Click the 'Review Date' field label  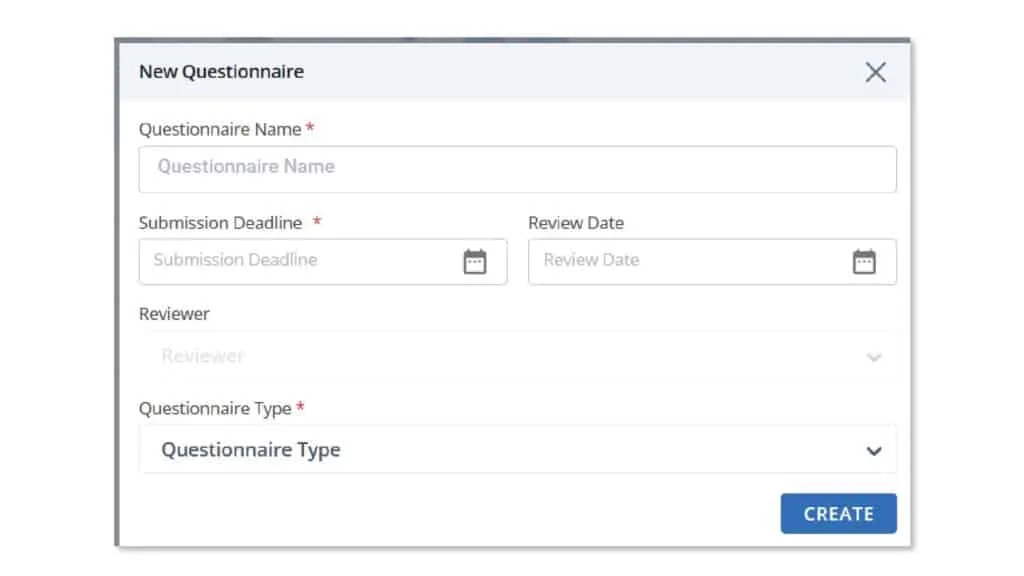576,223
